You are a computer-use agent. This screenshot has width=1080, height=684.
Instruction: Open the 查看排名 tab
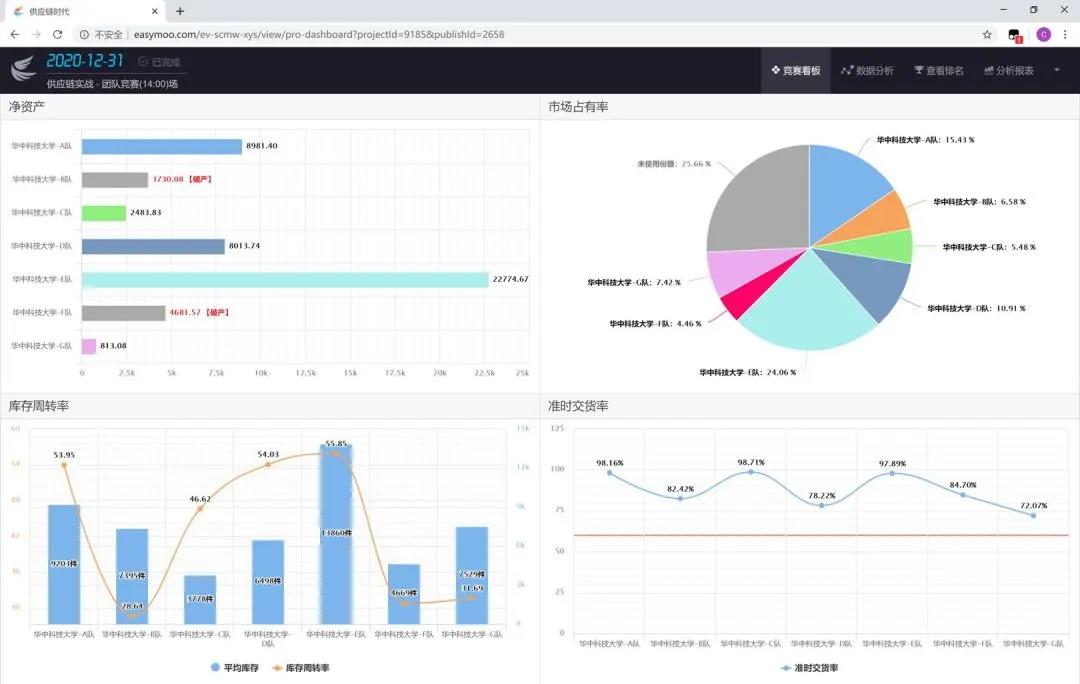pos(939,71)
